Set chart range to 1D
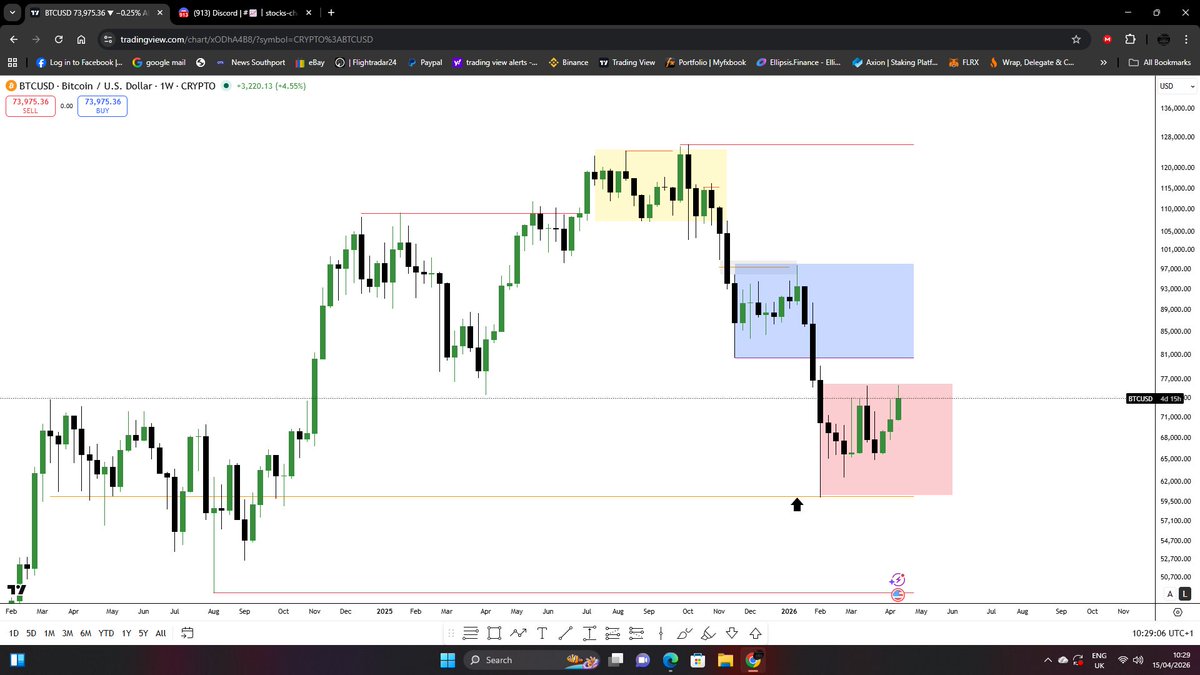The image size is (1200, 675). pos(15,633)
